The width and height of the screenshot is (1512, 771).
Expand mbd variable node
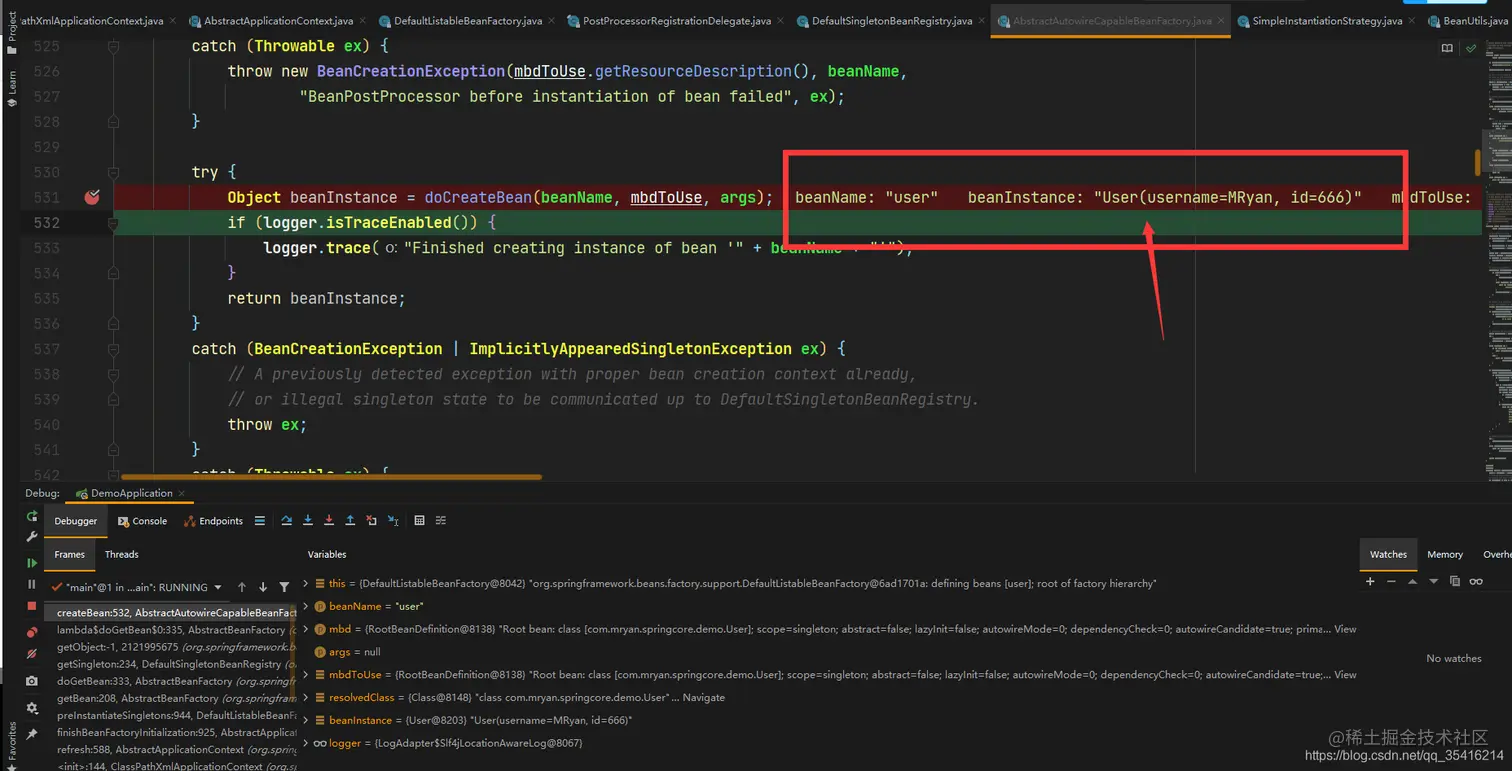click(306, 629)
